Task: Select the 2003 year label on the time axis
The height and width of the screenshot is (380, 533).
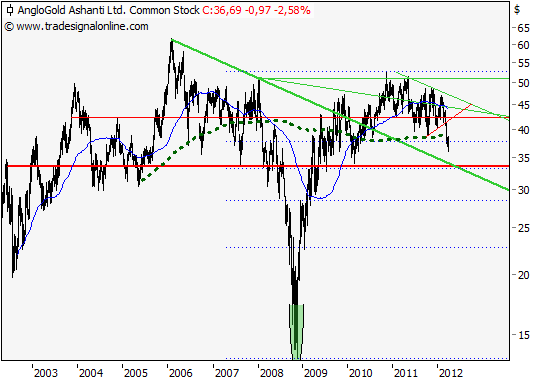Action: (46, 373)
